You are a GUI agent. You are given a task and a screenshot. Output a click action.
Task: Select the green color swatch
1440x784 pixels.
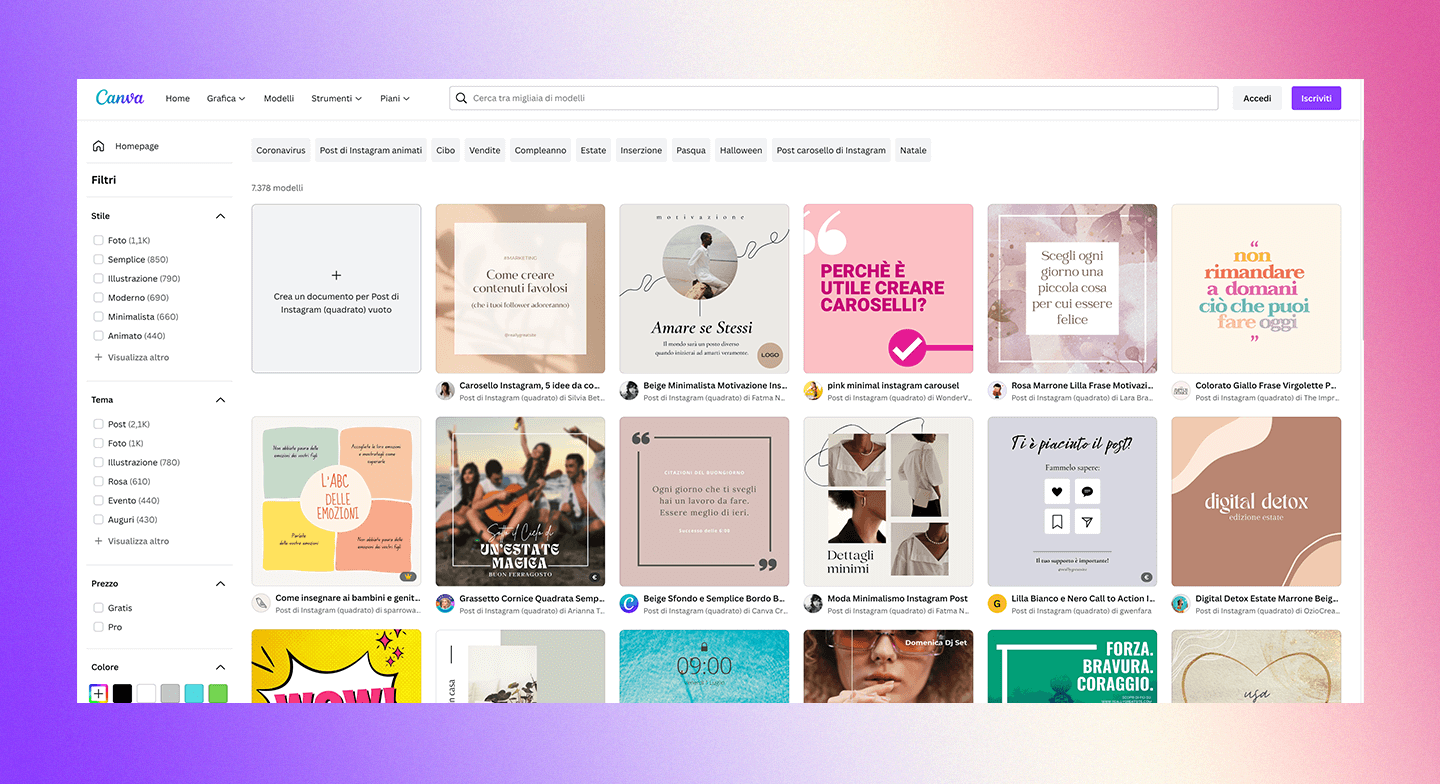point(218,693)
